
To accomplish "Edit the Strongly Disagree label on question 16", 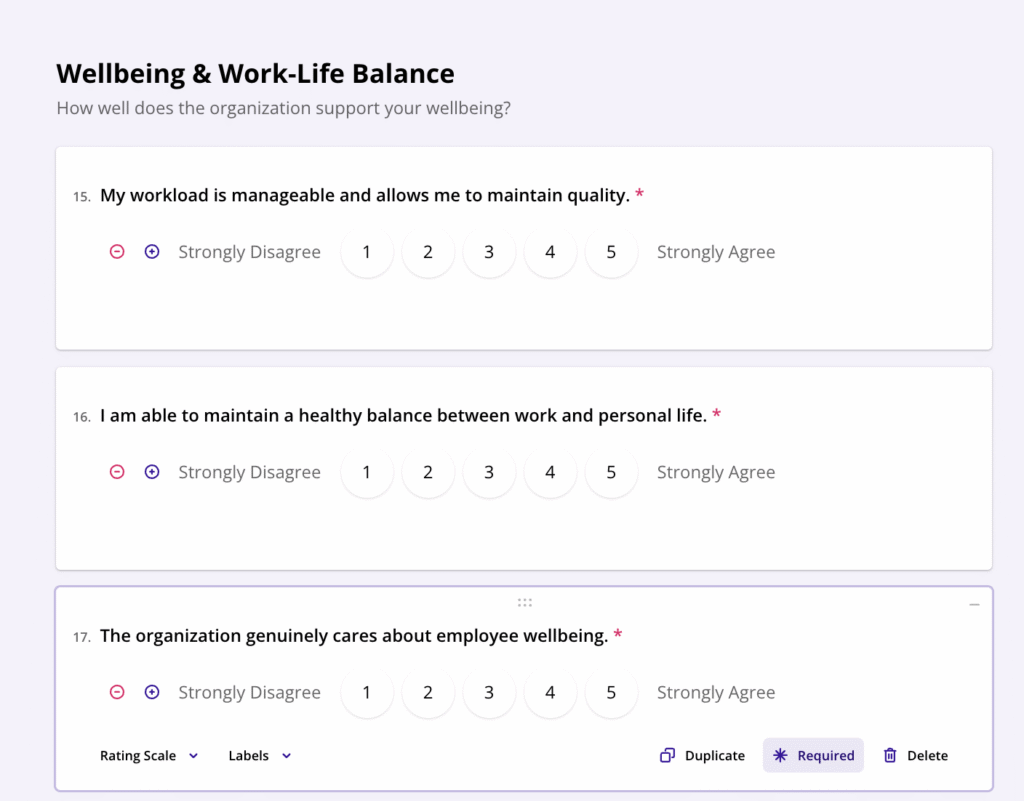I will point(249,472).
